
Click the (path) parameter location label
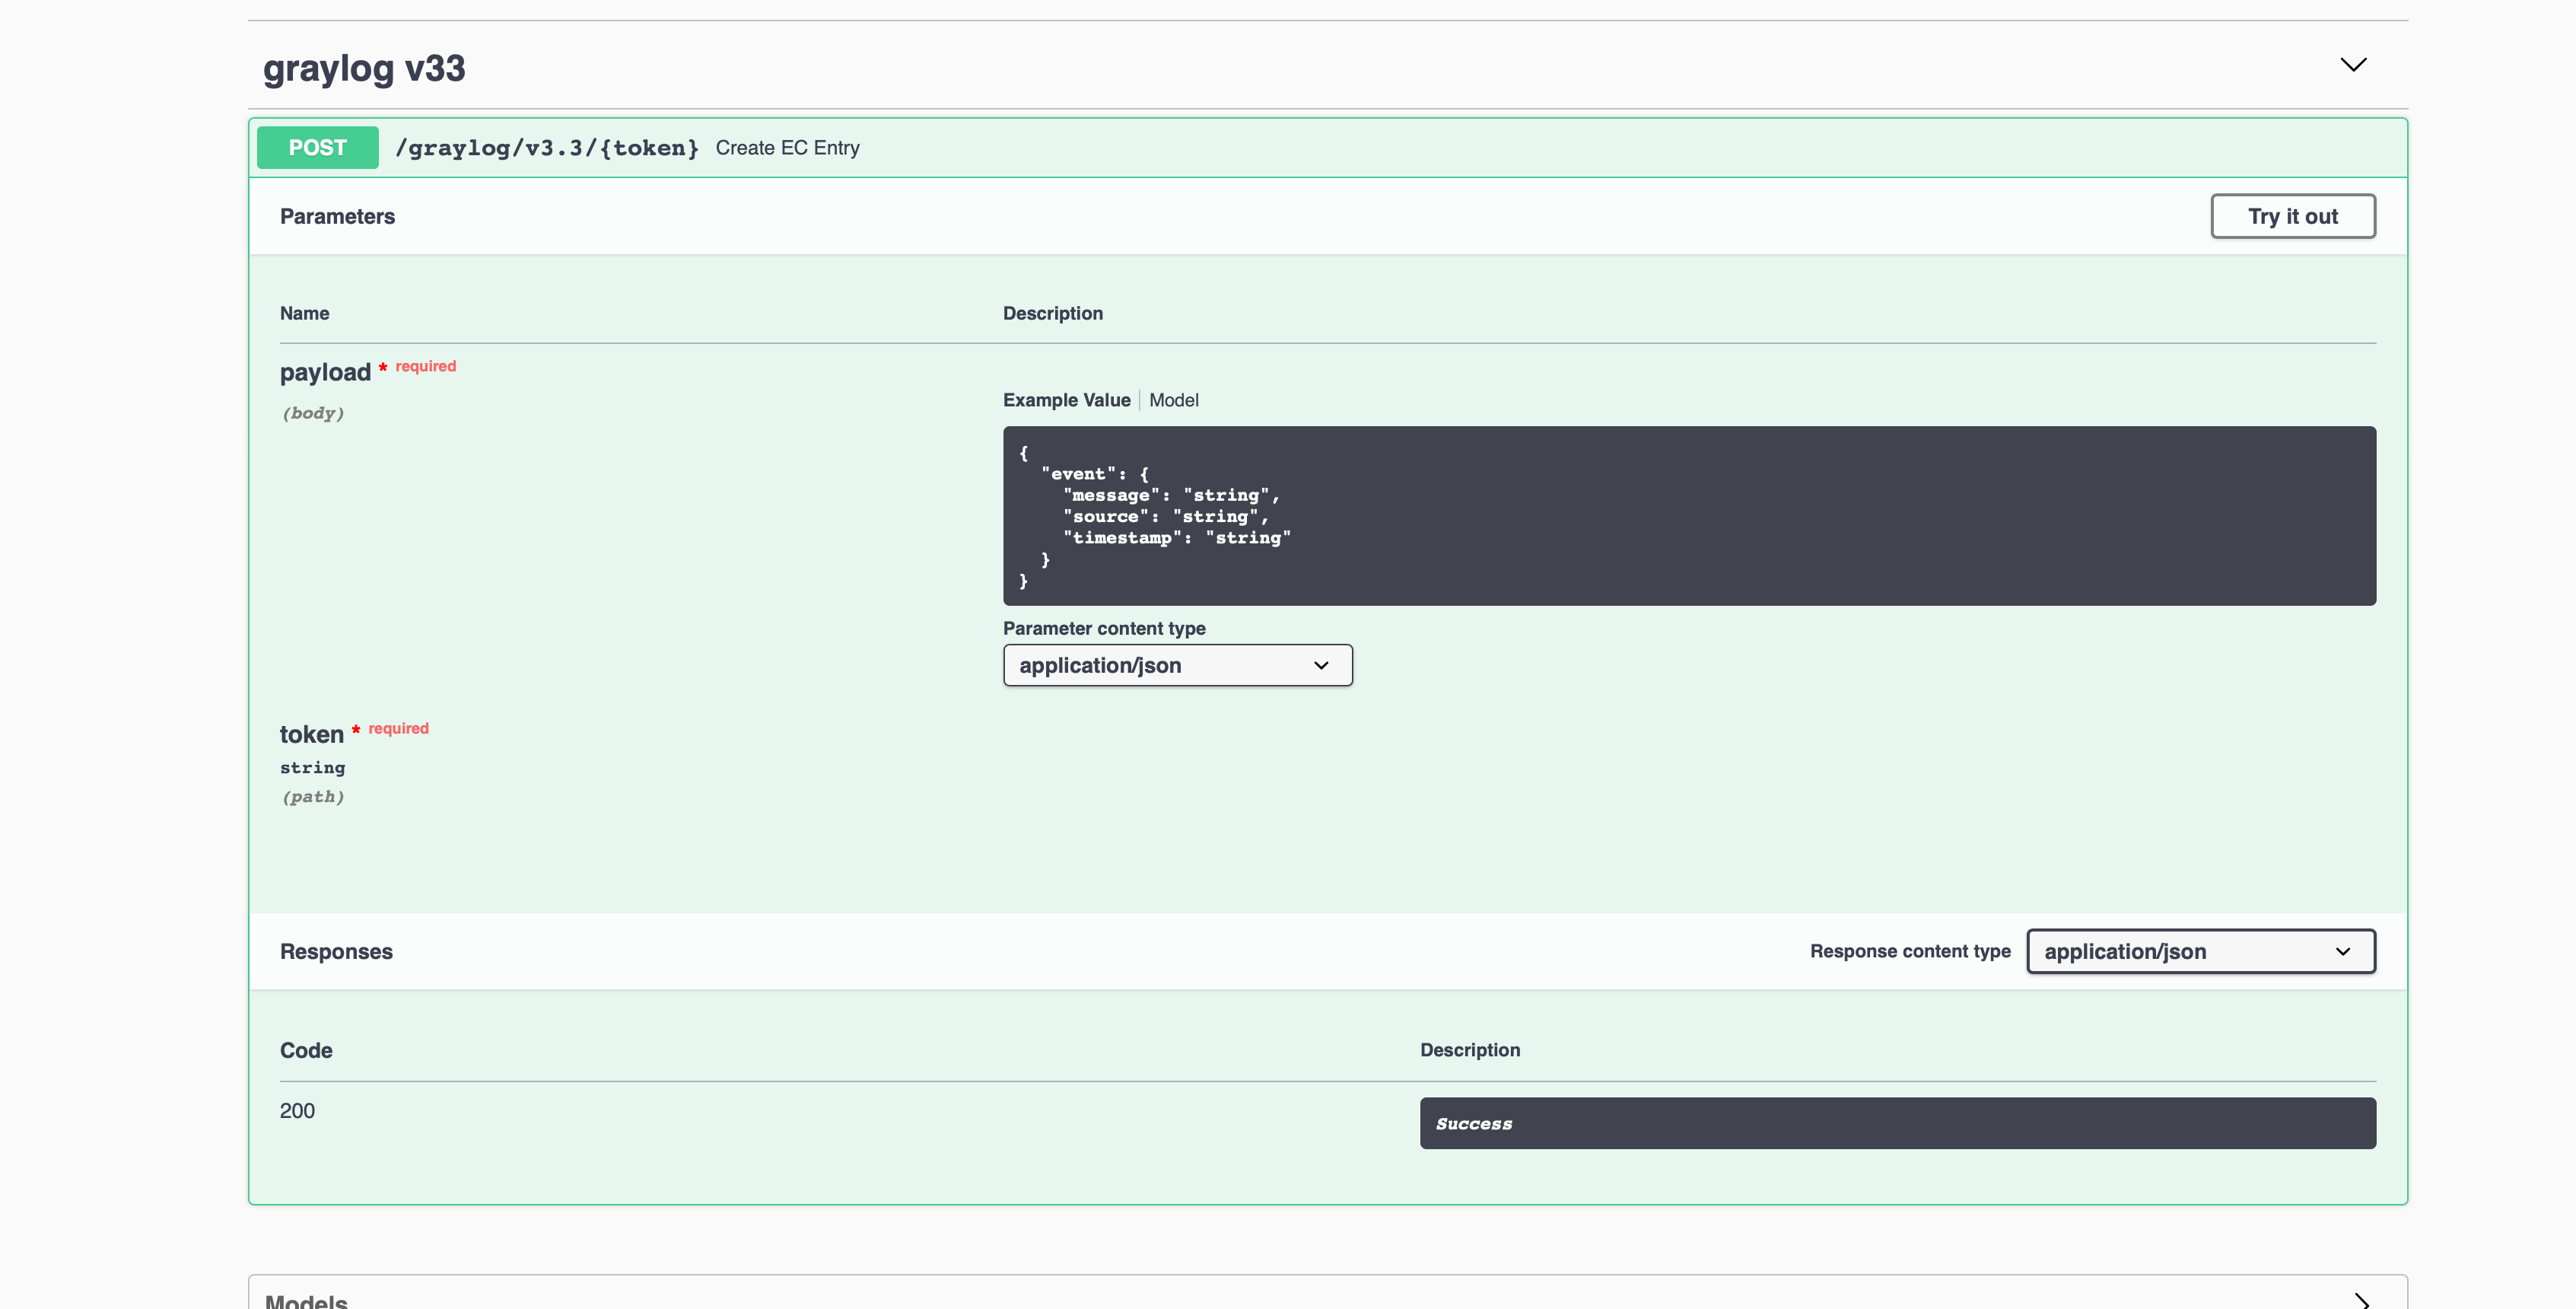click(x=313, y=797)
